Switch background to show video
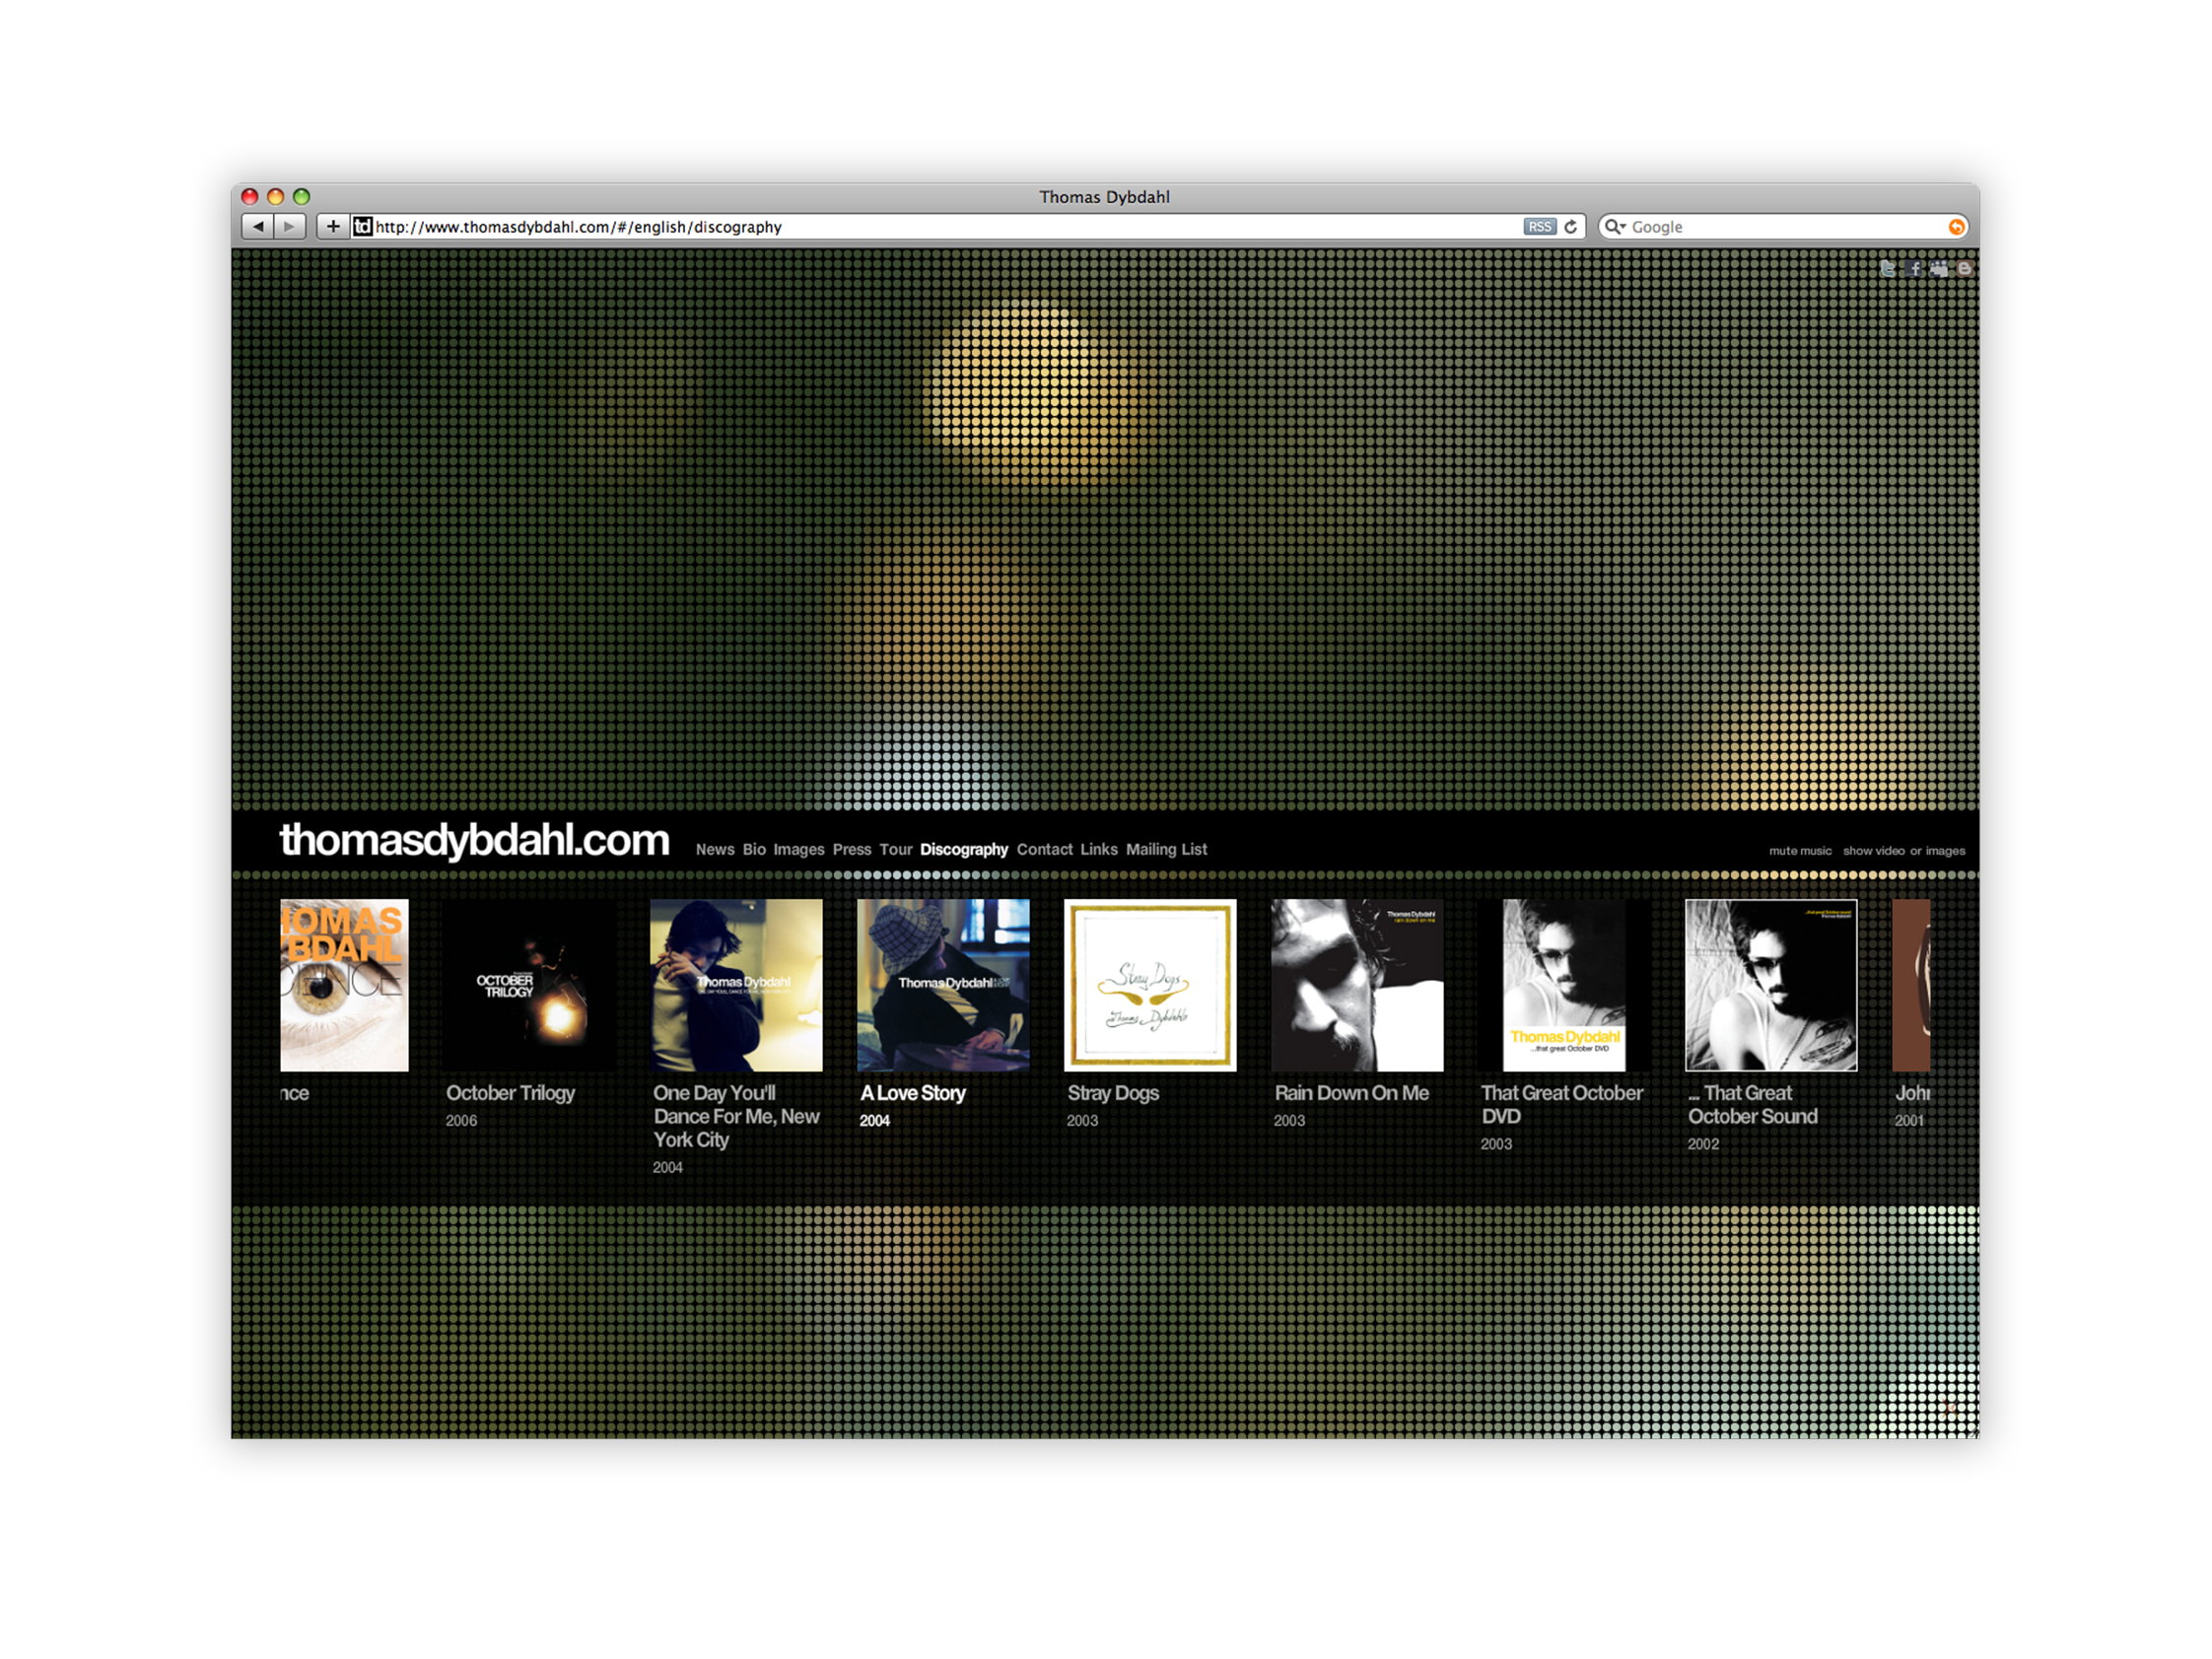Image resolution: width=2212 pixels, height=1659 pixels. point(1874,851)
